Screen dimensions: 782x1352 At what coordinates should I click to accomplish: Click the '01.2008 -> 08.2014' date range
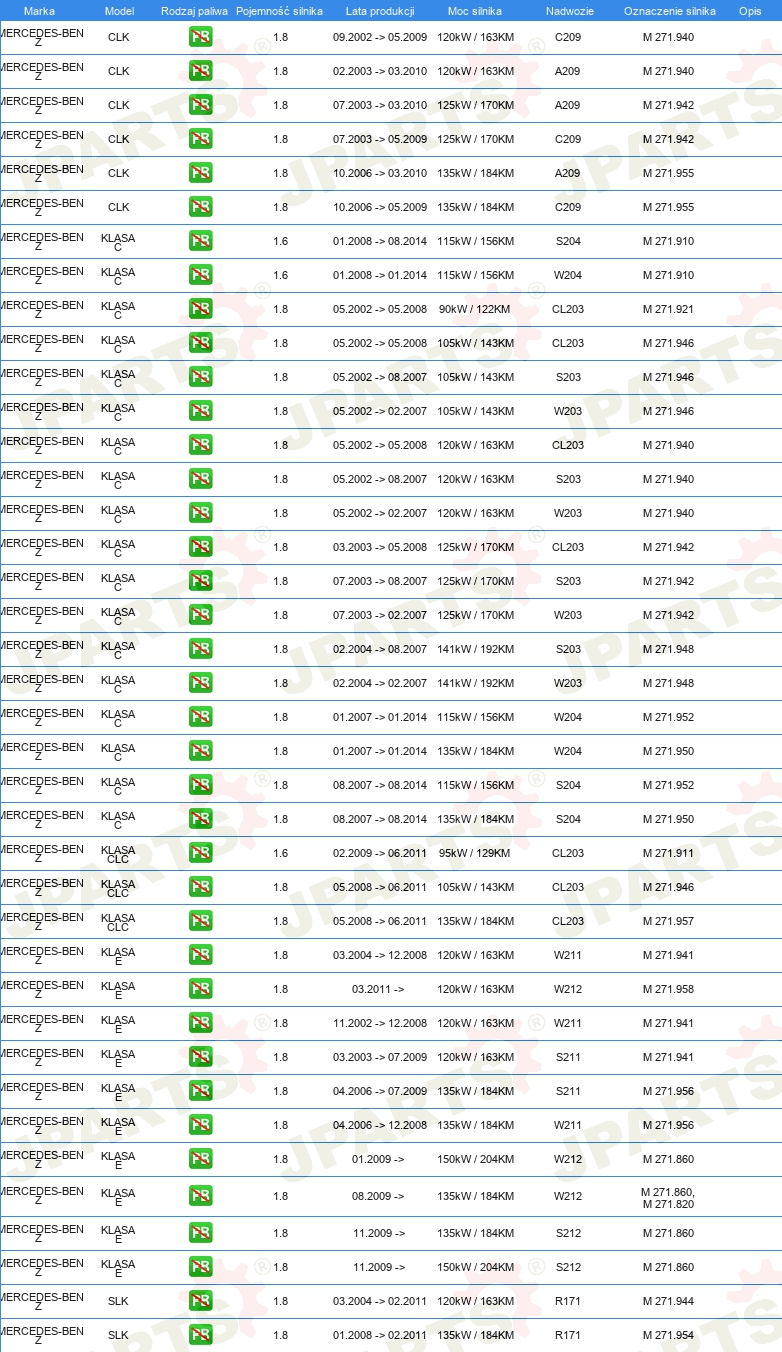point(380,241)
